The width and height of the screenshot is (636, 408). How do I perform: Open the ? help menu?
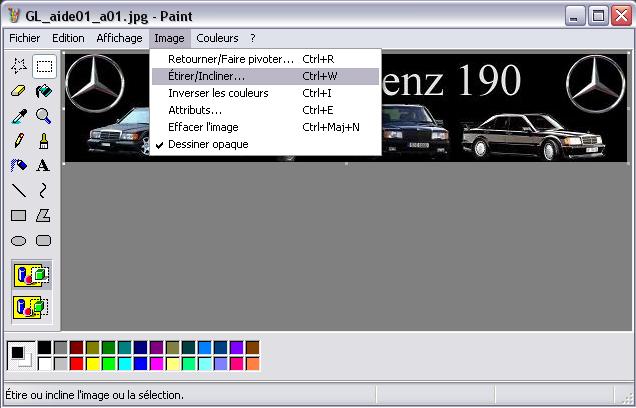(x=253, y=38)
